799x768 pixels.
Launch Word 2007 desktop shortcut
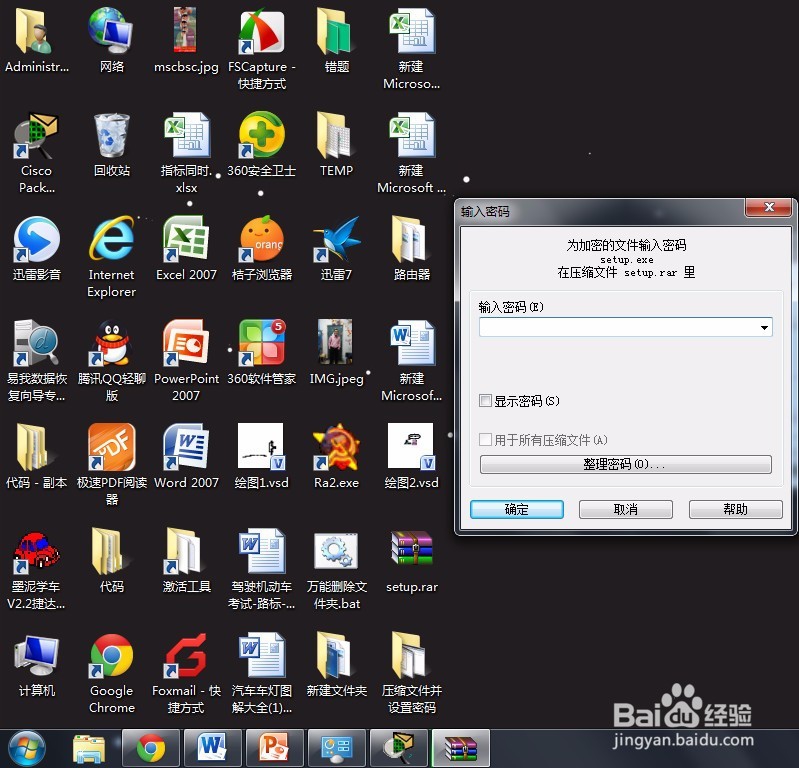pos(186,447)
